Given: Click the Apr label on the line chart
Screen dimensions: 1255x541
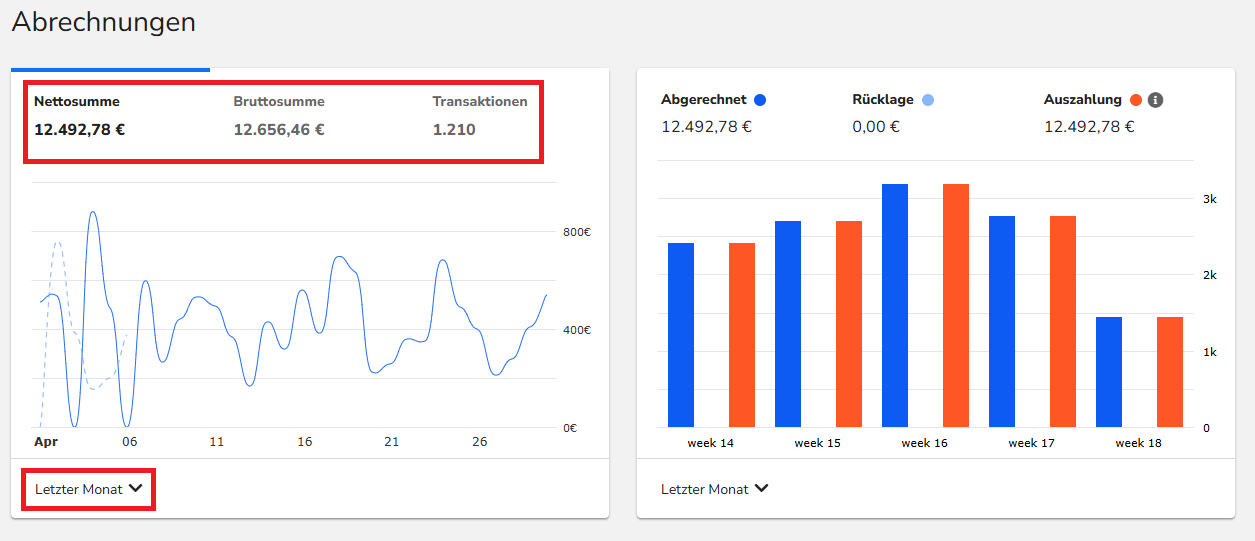Looking at the screenshot, I should click(45, 442).
